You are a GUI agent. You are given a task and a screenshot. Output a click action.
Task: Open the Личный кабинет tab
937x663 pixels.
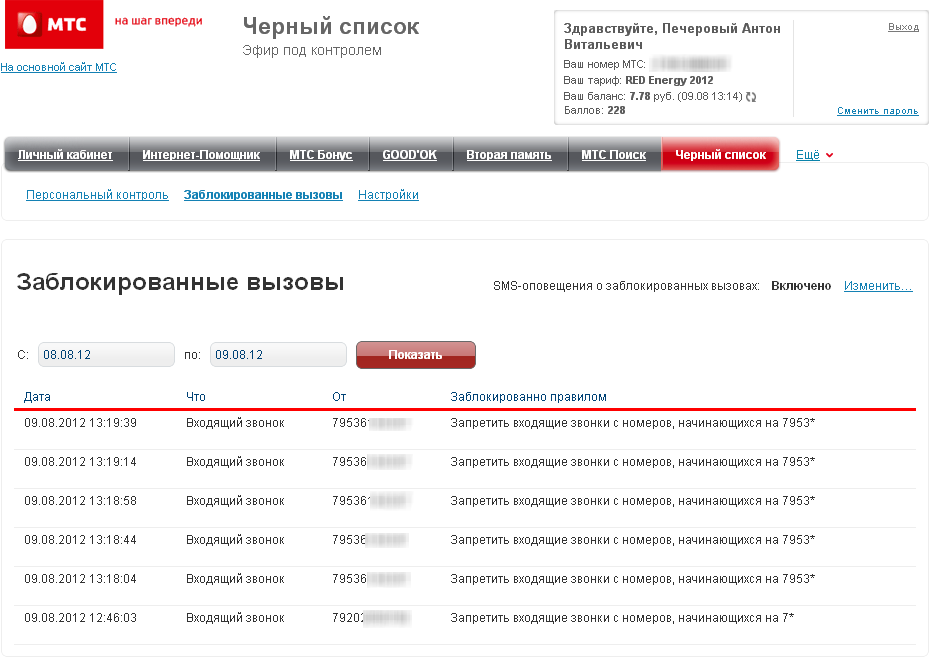point(65,155)
